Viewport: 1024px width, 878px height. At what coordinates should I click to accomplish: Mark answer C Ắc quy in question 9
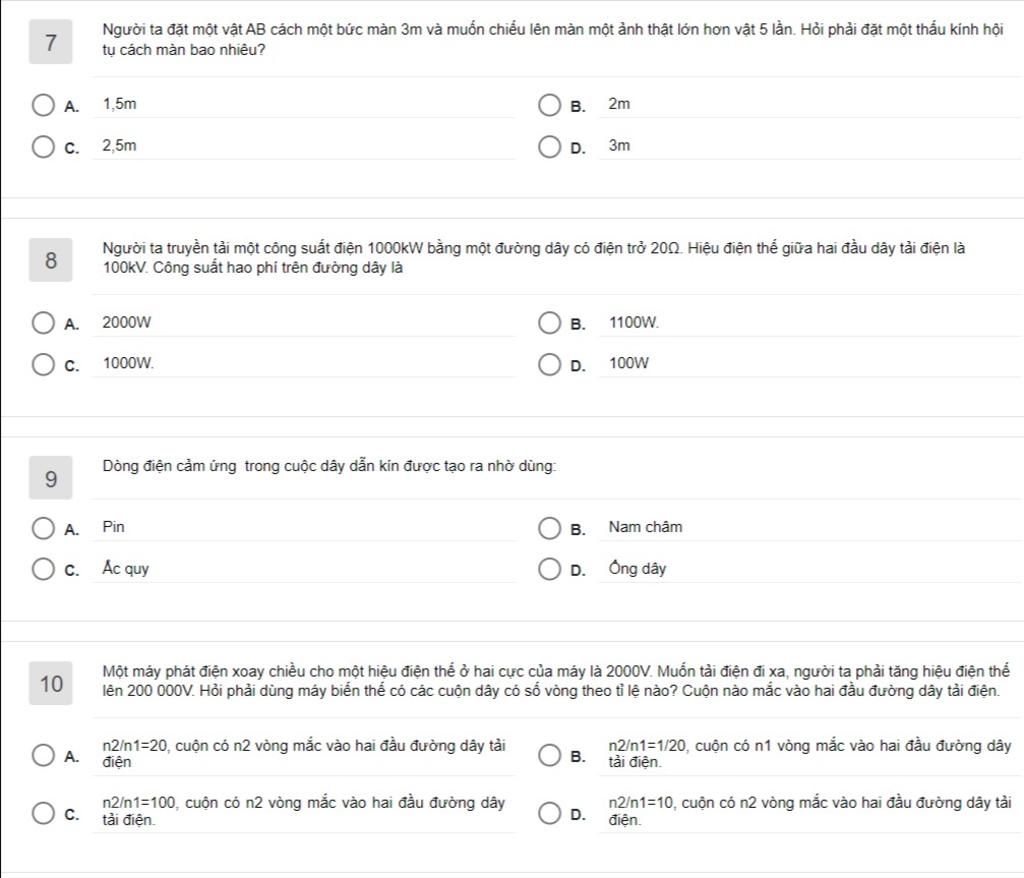point(43,569)
